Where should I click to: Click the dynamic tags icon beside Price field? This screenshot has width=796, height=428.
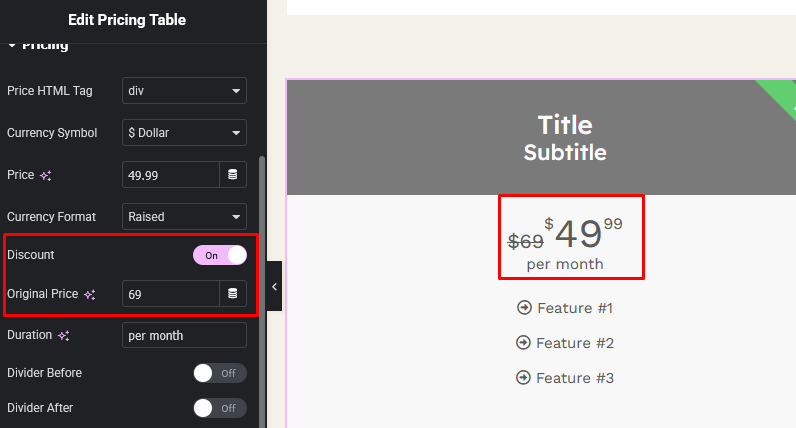tap(233, 175)
